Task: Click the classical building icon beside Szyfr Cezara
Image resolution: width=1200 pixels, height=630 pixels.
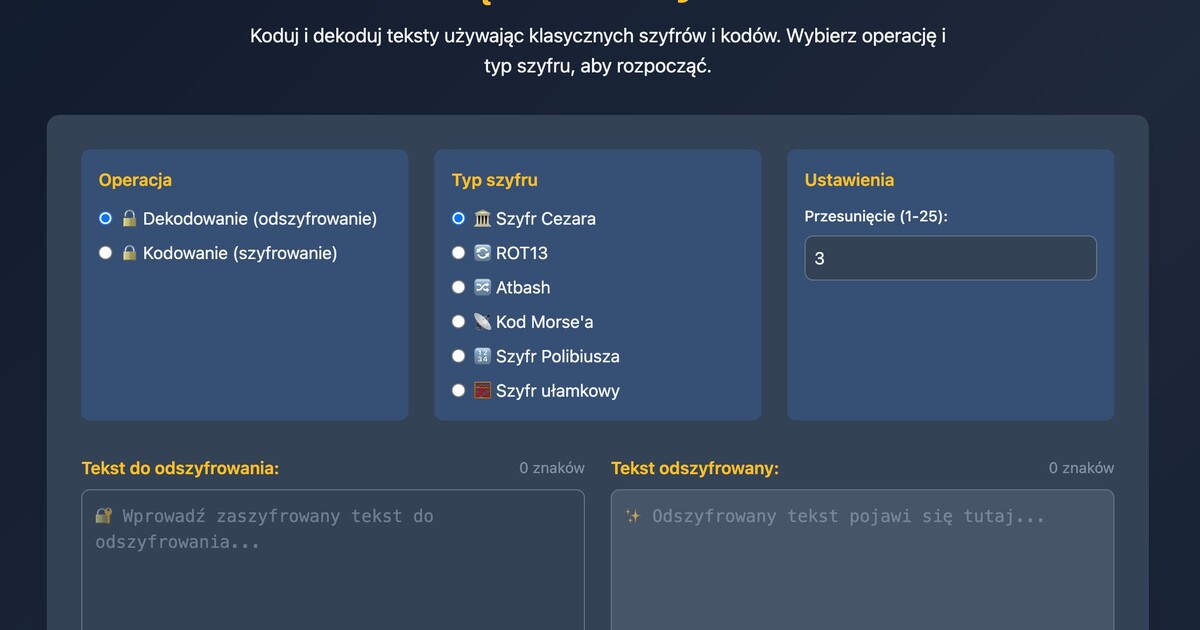Action: 481,218
